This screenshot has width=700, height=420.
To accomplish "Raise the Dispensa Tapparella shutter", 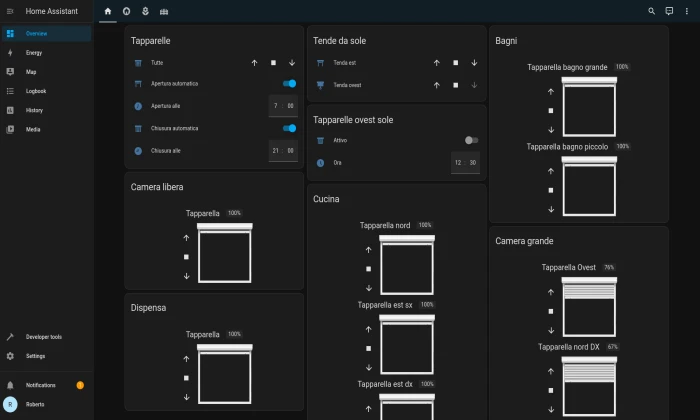I will click(x=186, y=359).
